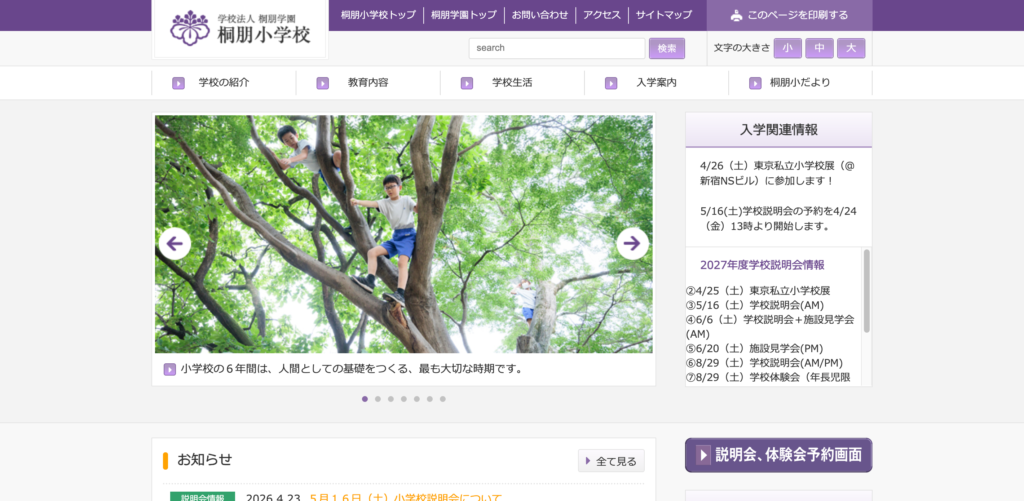
Task: Click 全て見る in the お知らせ section
Action: [611, 461]
